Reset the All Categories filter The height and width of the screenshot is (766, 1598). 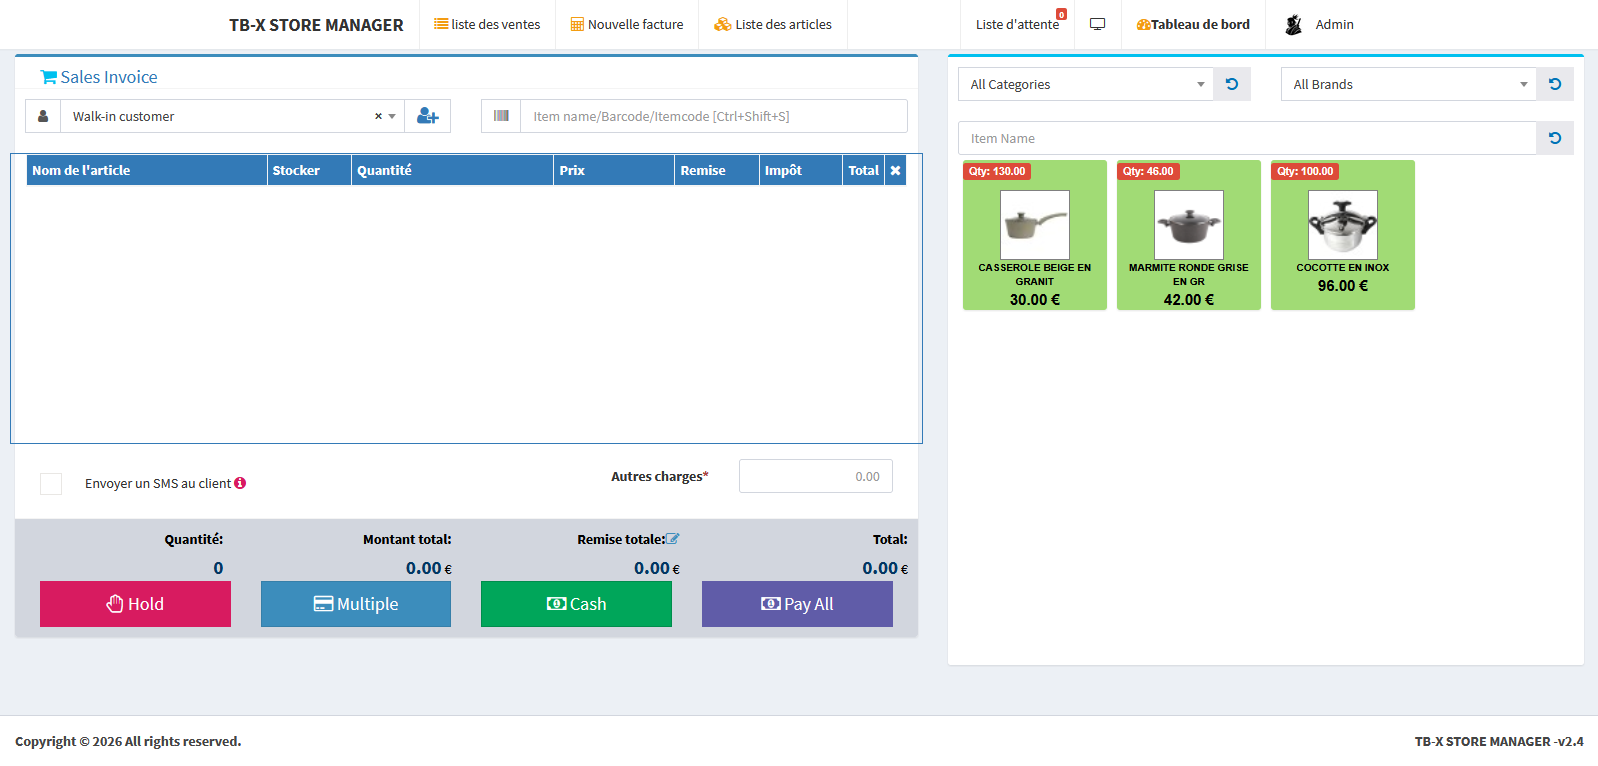(1232, 84)
